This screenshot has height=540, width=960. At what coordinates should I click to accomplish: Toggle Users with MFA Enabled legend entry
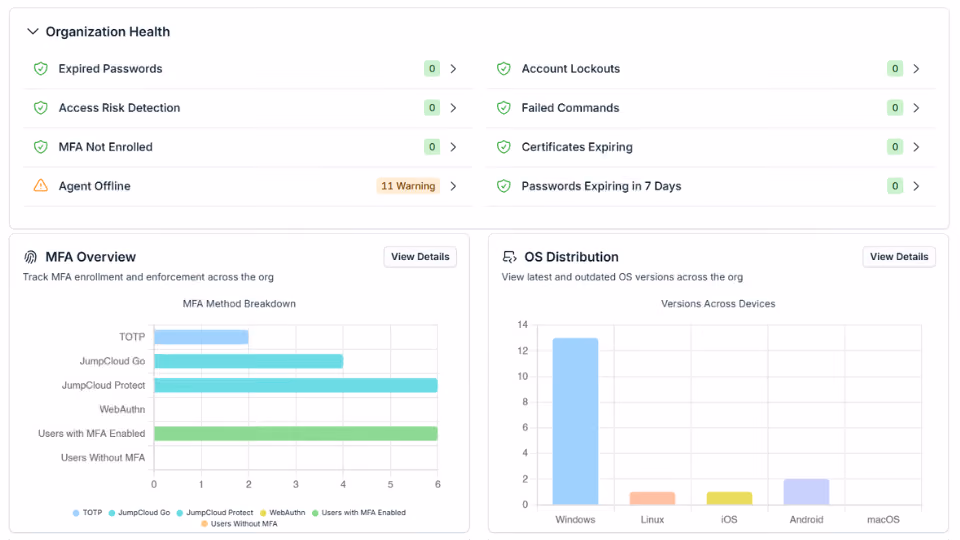[x=359, y=512]
